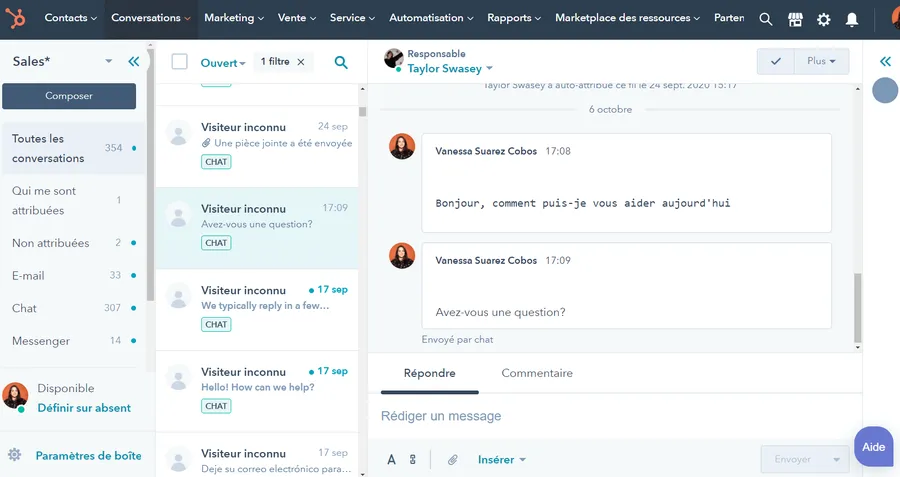
Task: Click the conversation list scrollbar
Action: click(x=362, y=111)
